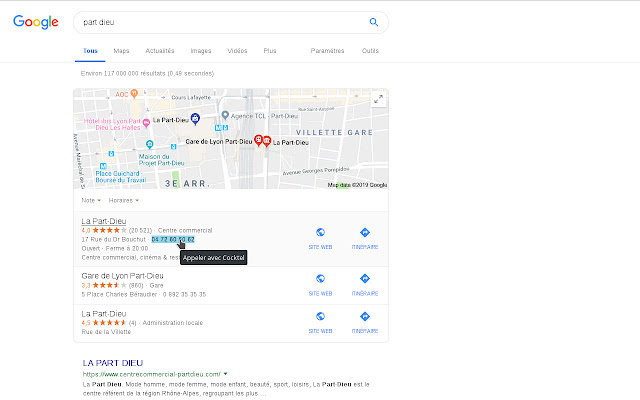Open directions icon for La Part-Dieu mall
Screen dimensions: 640x400
365,232
